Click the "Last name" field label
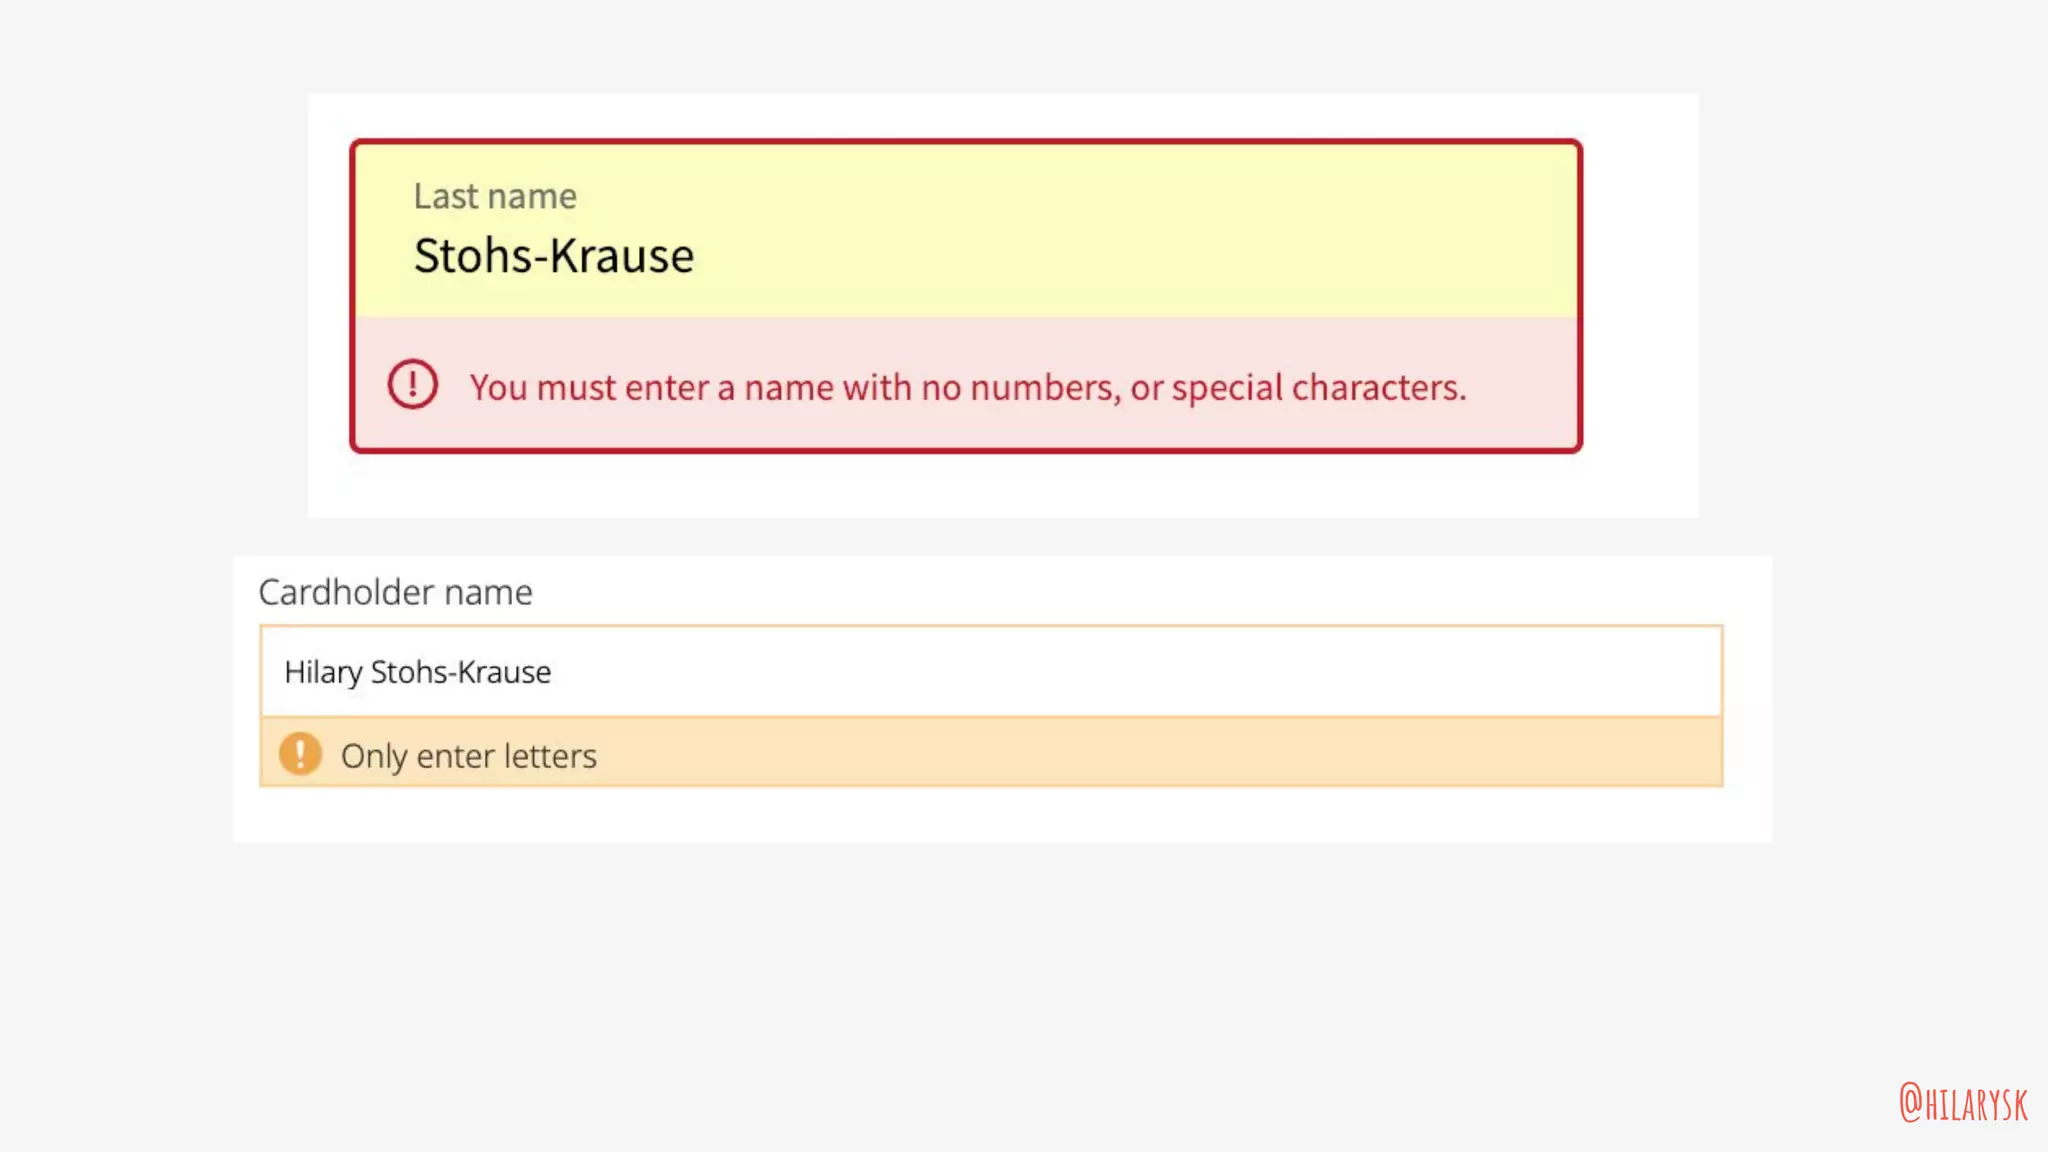 [x=495, y=197]
